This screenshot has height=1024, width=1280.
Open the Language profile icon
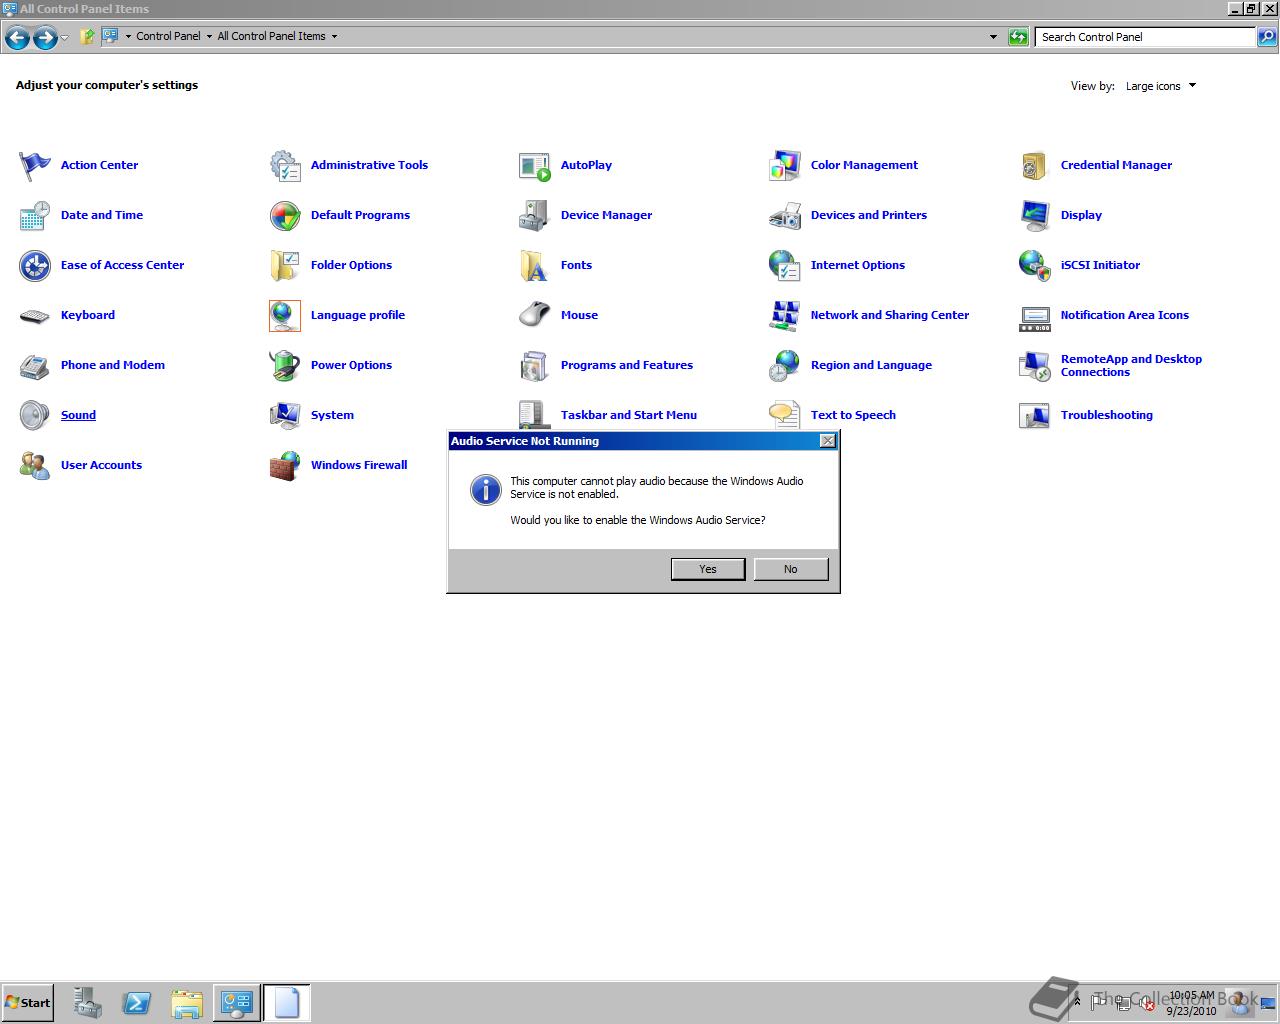point(285,315)
